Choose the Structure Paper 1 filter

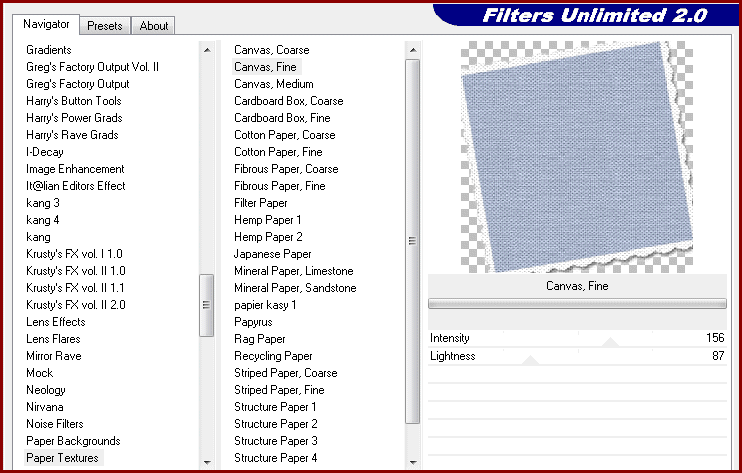click(275, 408)
